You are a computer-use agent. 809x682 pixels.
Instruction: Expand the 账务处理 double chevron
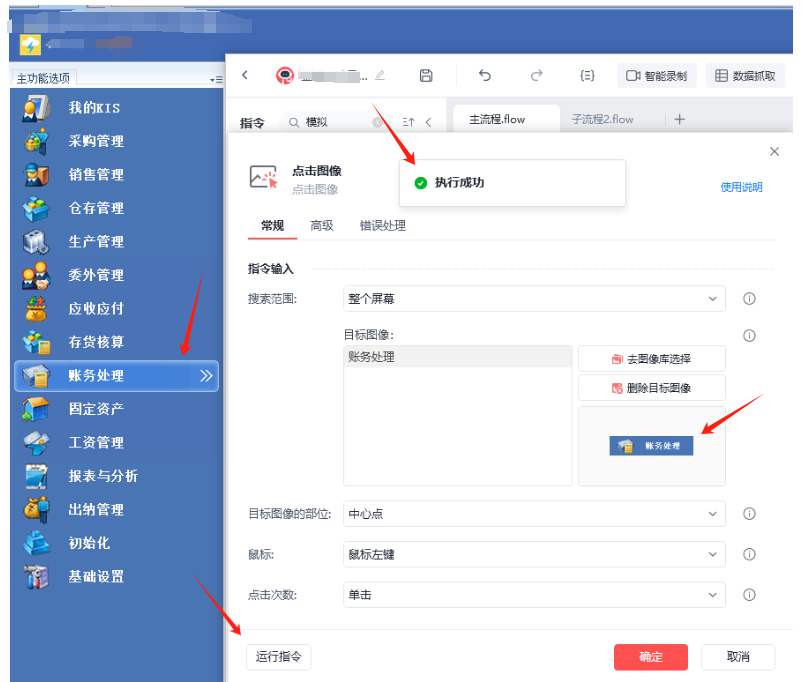pos(206,376)
